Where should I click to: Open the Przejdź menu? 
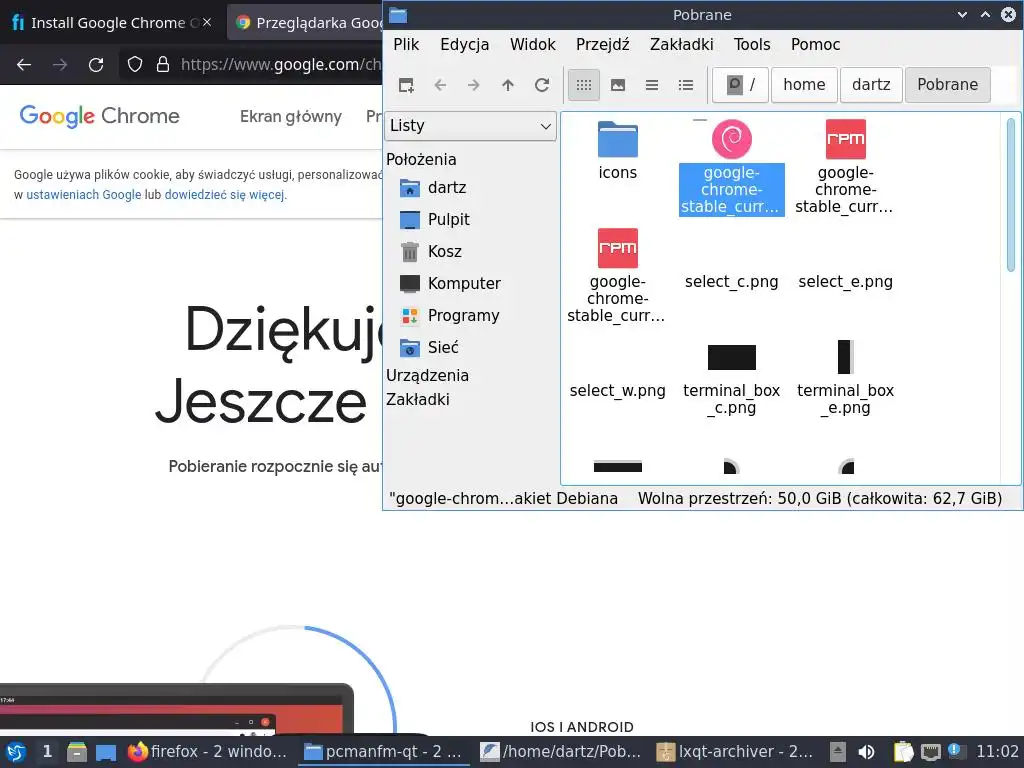[602, 44]
